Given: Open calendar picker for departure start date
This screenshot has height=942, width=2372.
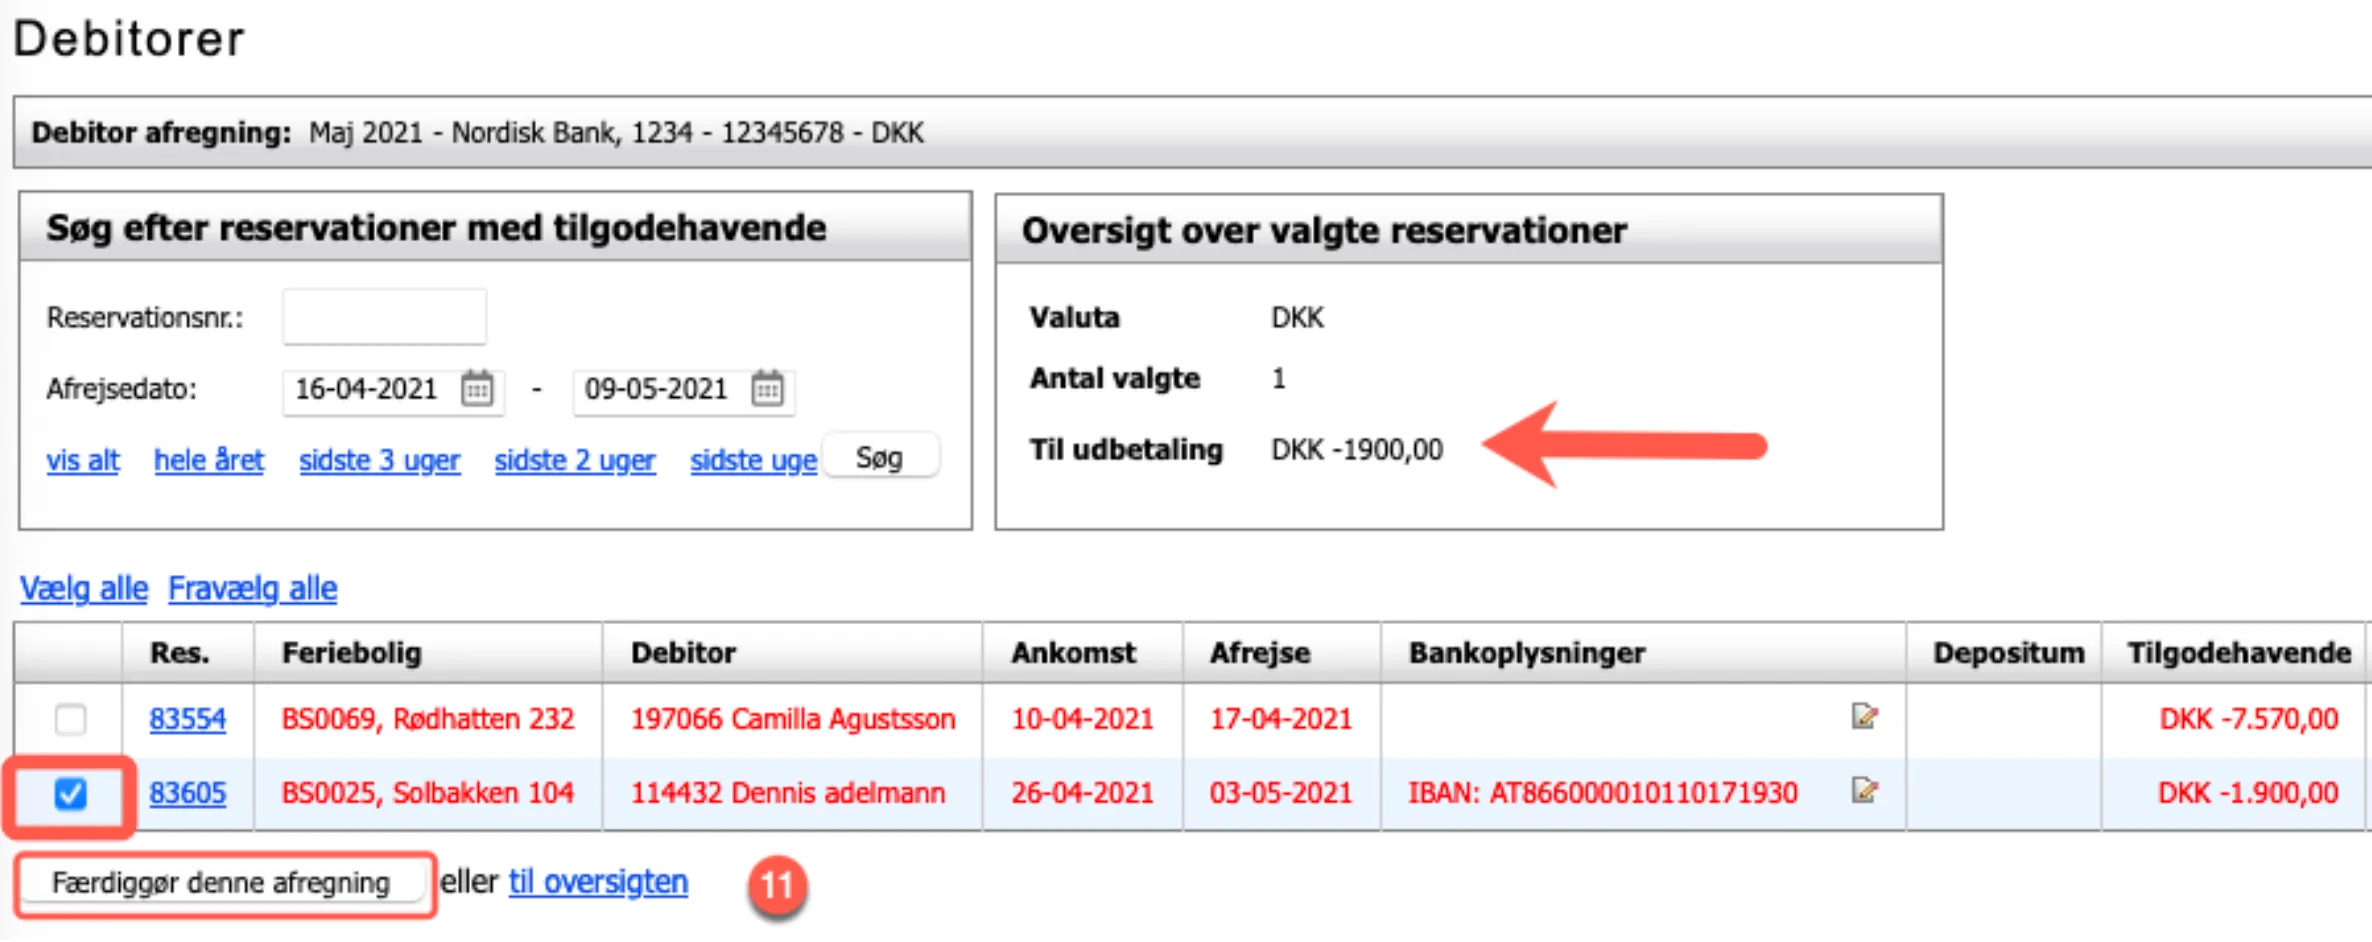Looking at the screenshot, I should (x=477, y=389).
